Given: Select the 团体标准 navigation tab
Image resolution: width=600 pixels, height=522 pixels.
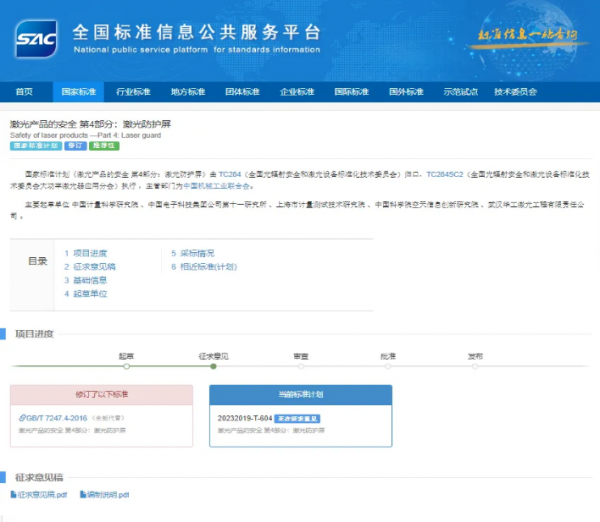Looking at the screenshot, I should coord(242,92).
